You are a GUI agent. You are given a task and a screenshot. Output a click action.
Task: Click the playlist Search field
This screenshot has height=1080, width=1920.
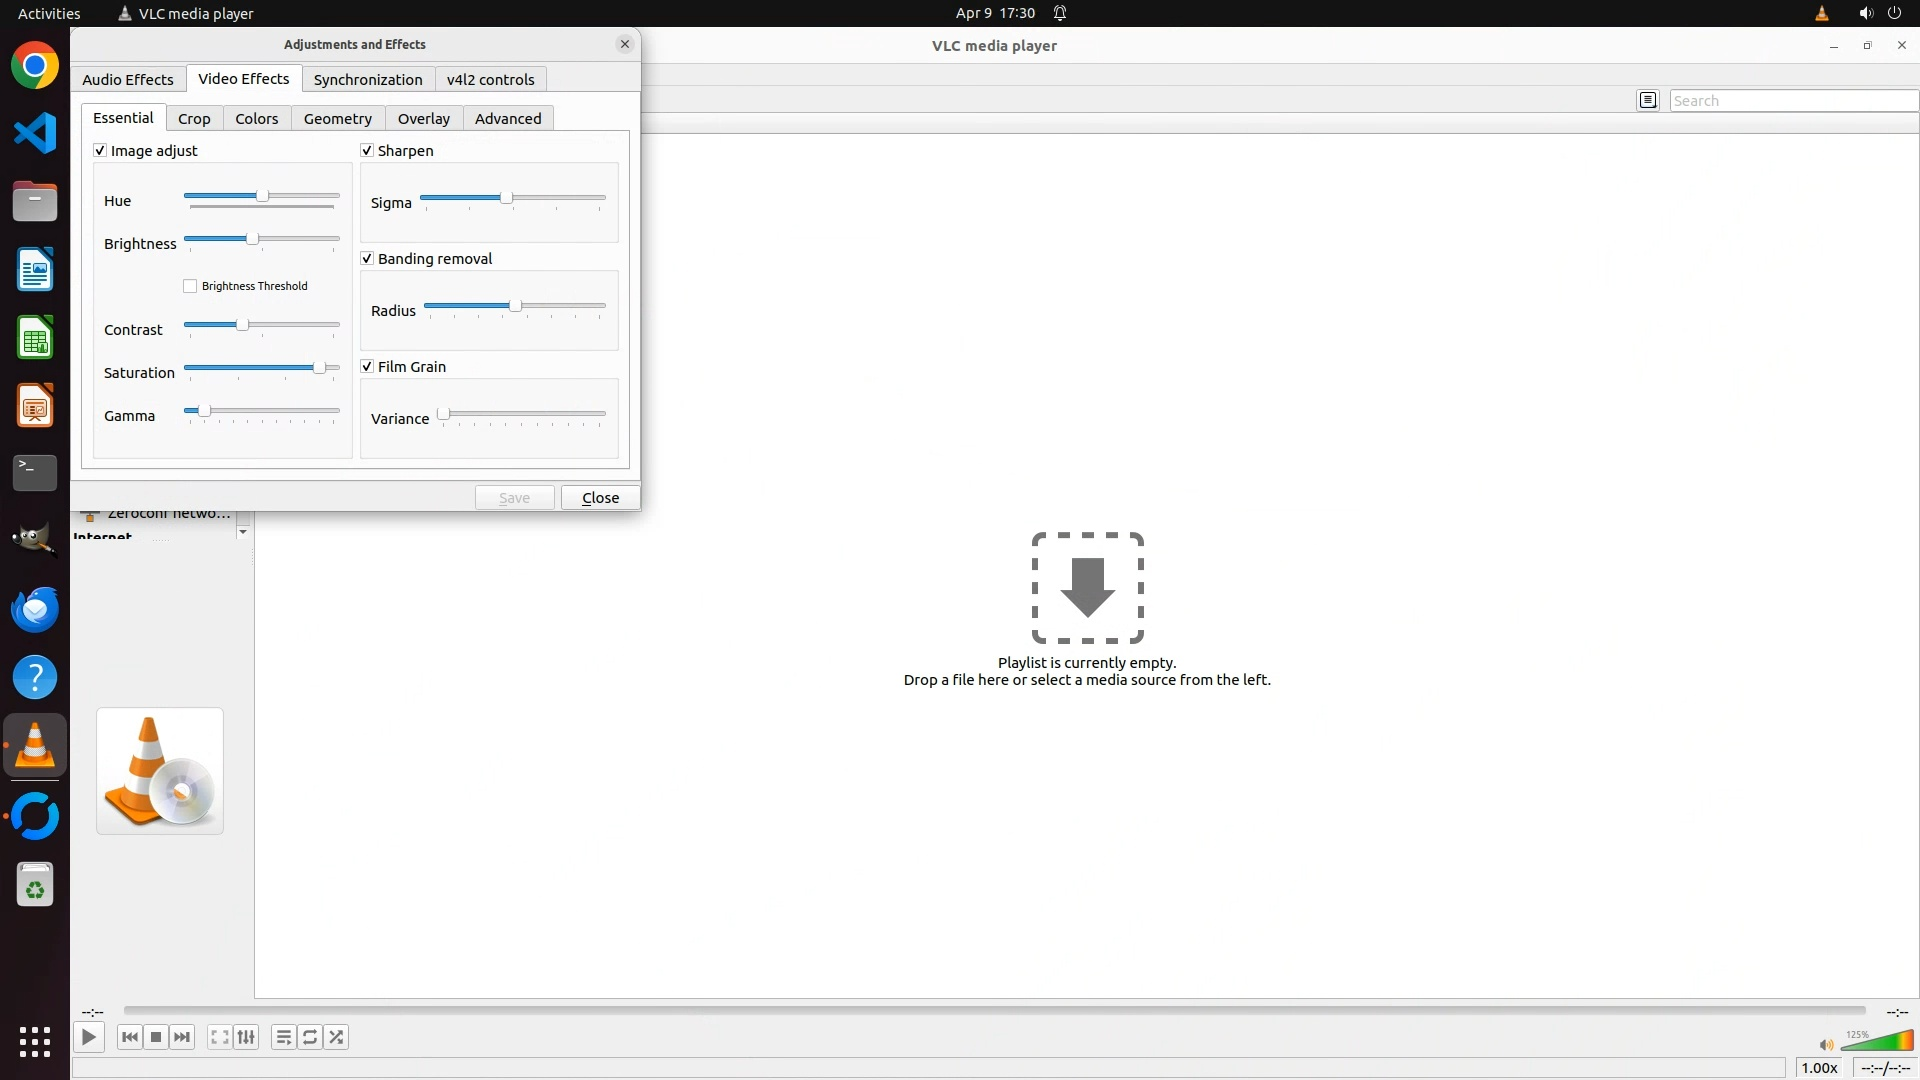tap(1792, 100)
